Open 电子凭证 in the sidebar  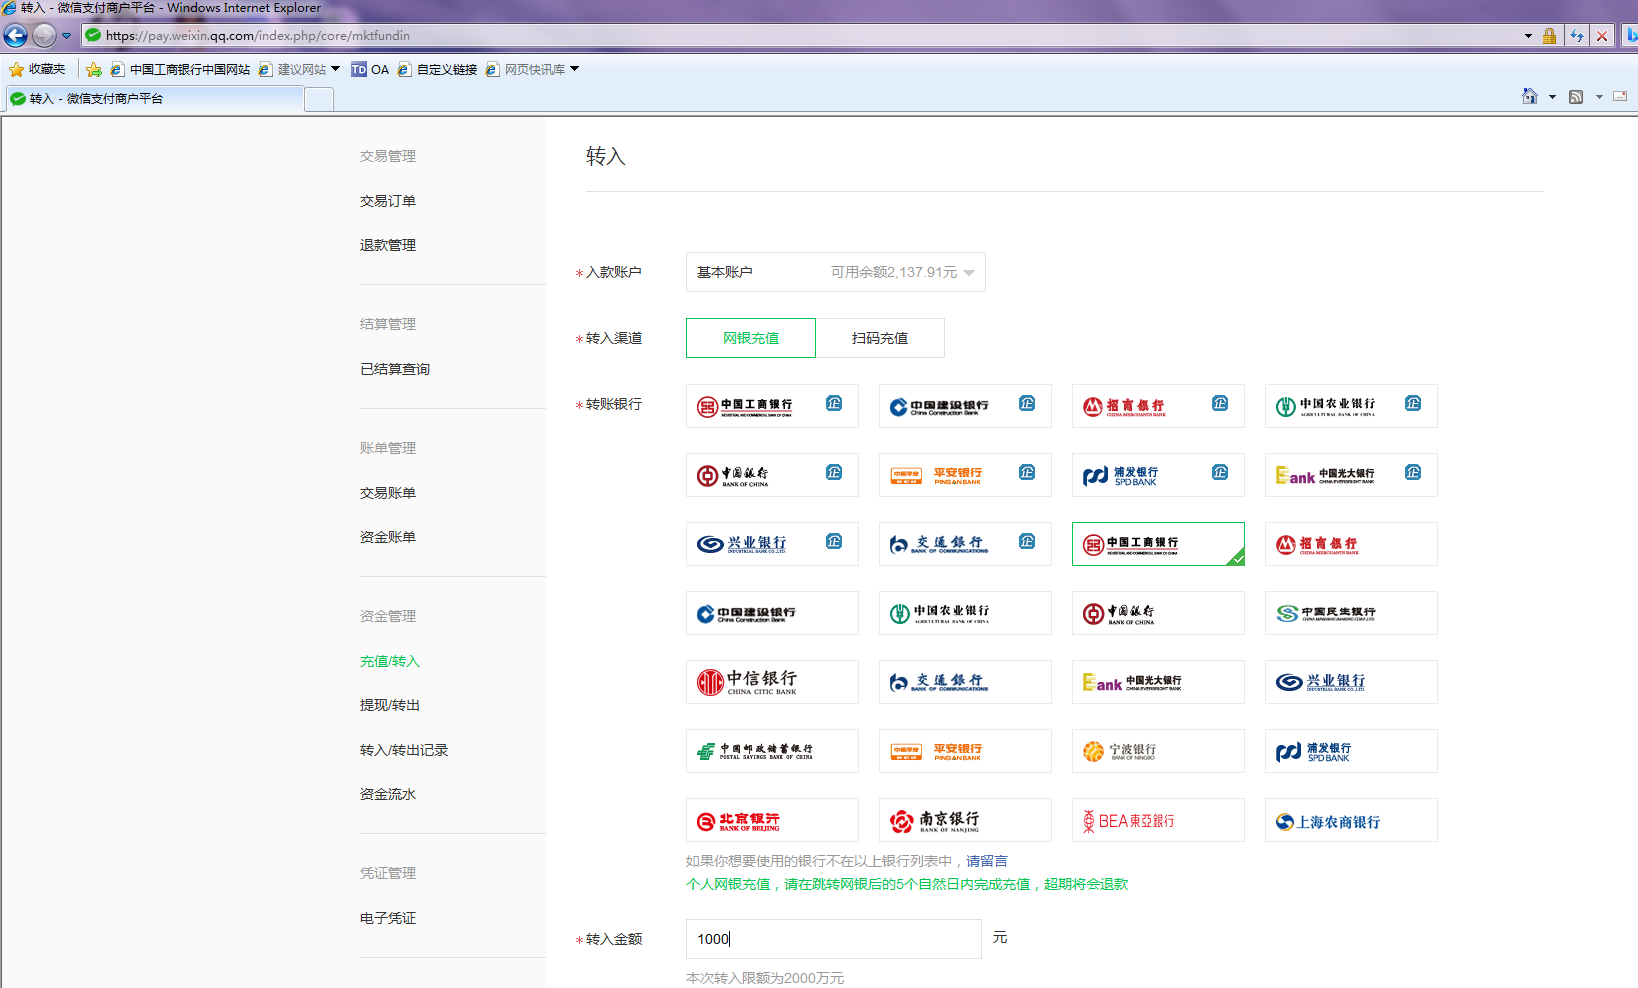tap(388, 918)
